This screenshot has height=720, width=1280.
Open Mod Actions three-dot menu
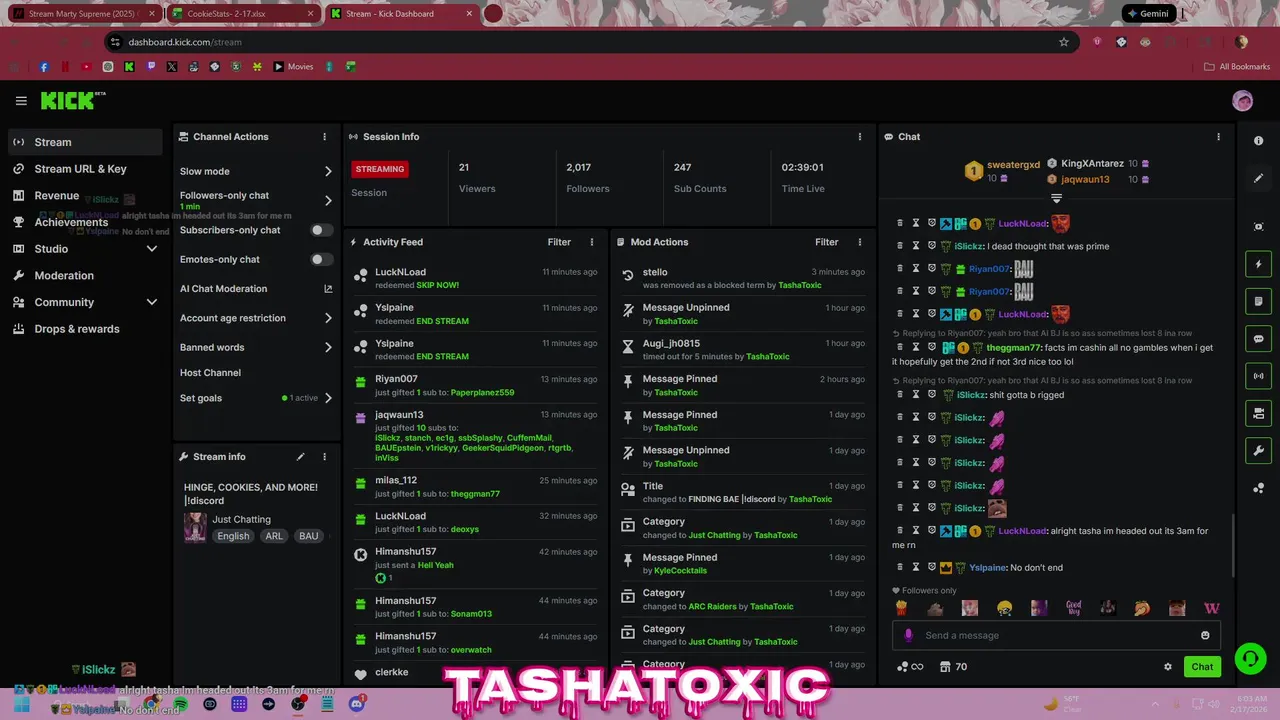860,242
